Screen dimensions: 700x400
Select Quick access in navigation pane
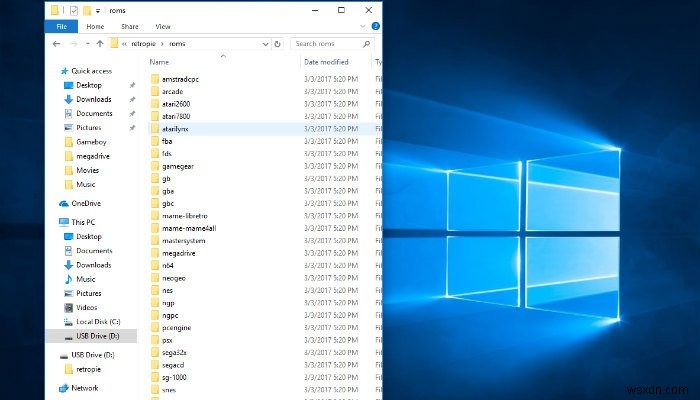(x=92, y=71)
